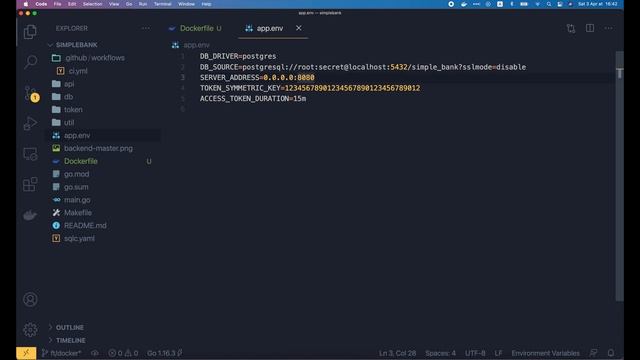
Task: Open Dockerfile from the explorer tree
Action: 81,161
